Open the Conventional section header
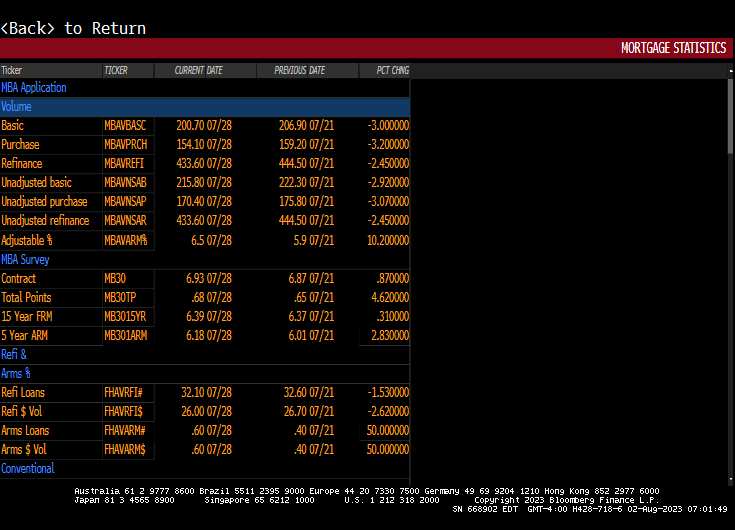The width and height of the screenshot is (735, 530). tap(28, 468)
